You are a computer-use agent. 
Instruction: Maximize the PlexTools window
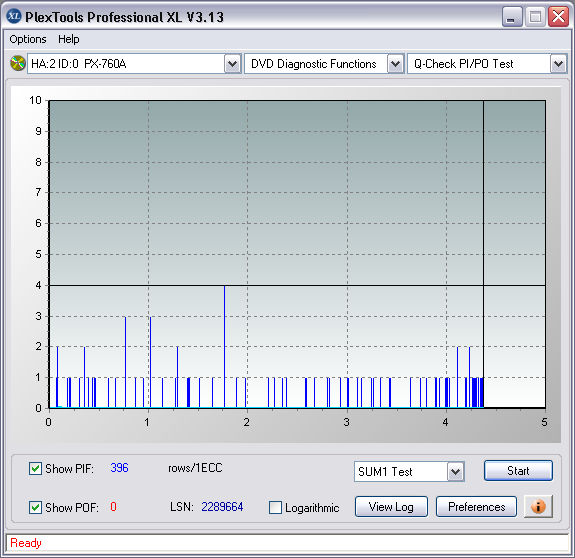point(535,16)
